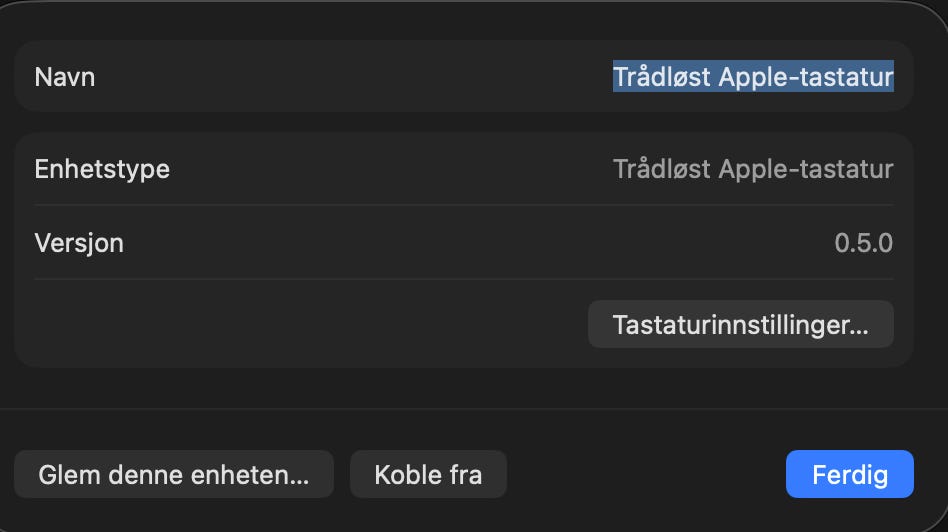Click the highlighted Navn text field

[752, 77]
